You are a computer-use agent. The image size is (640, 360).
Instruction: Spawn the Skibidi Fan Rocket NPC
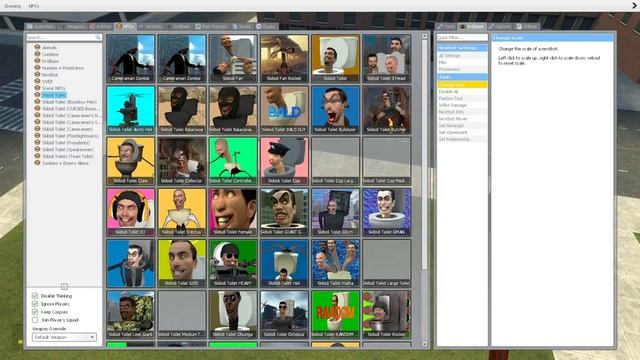(x=284, y=58)
